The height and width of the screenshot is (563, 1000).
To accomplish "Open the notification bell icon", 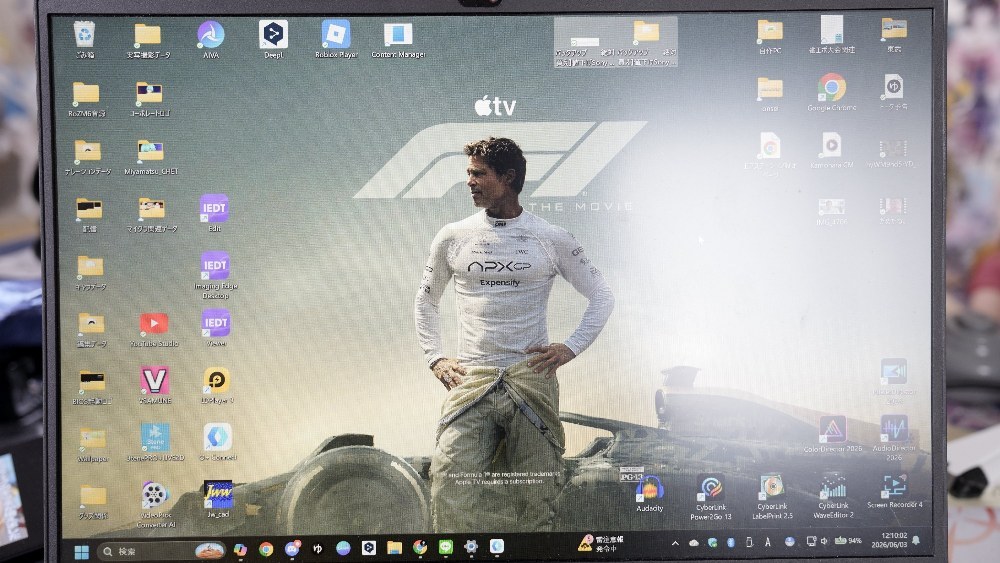I will tap(916, 540).
